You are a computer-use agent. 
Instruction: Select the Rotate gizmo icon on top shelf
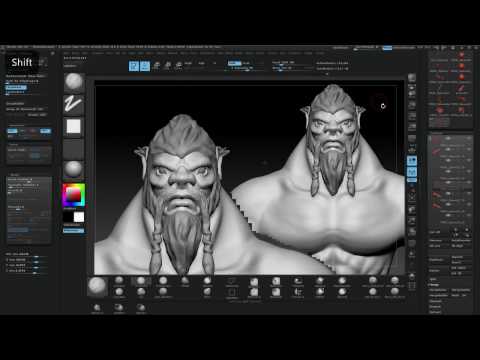click(179, 66)
